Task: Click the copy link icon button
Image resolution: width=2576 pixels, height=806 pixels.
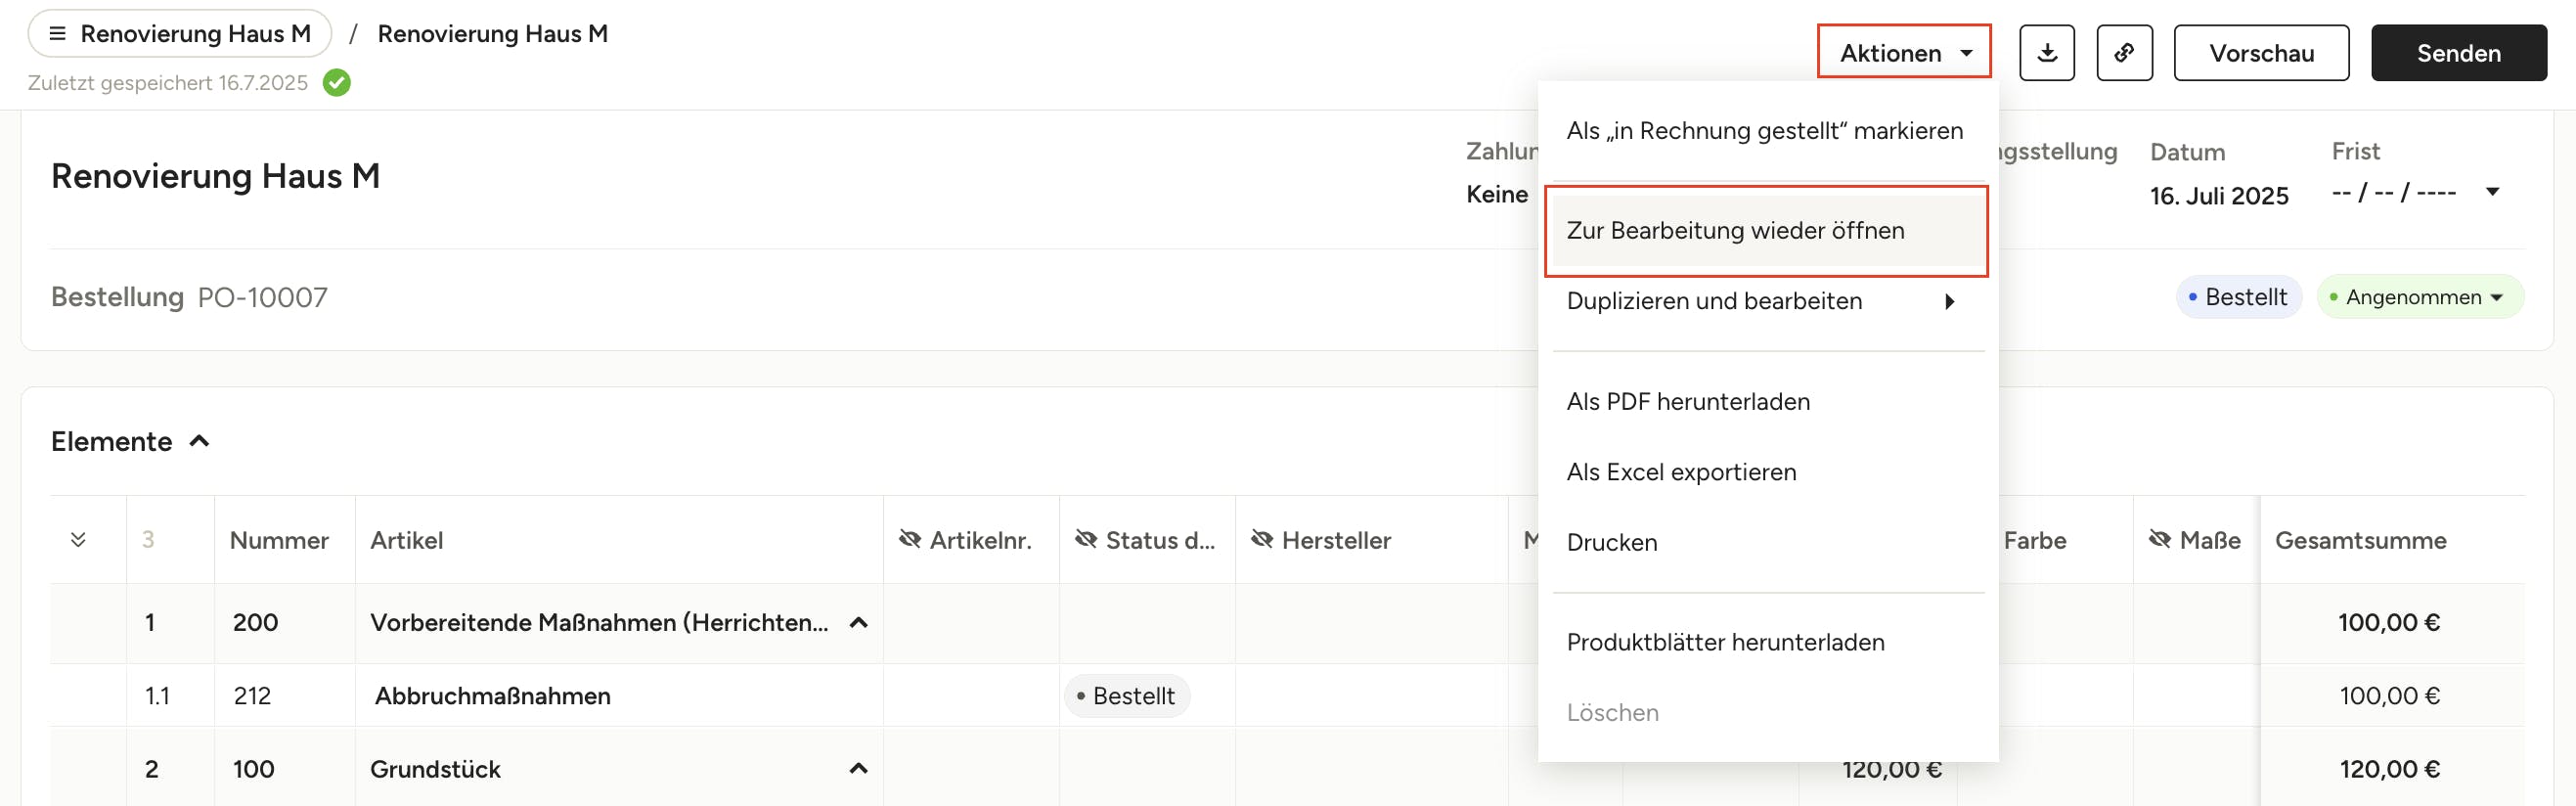Action: 2123,53
